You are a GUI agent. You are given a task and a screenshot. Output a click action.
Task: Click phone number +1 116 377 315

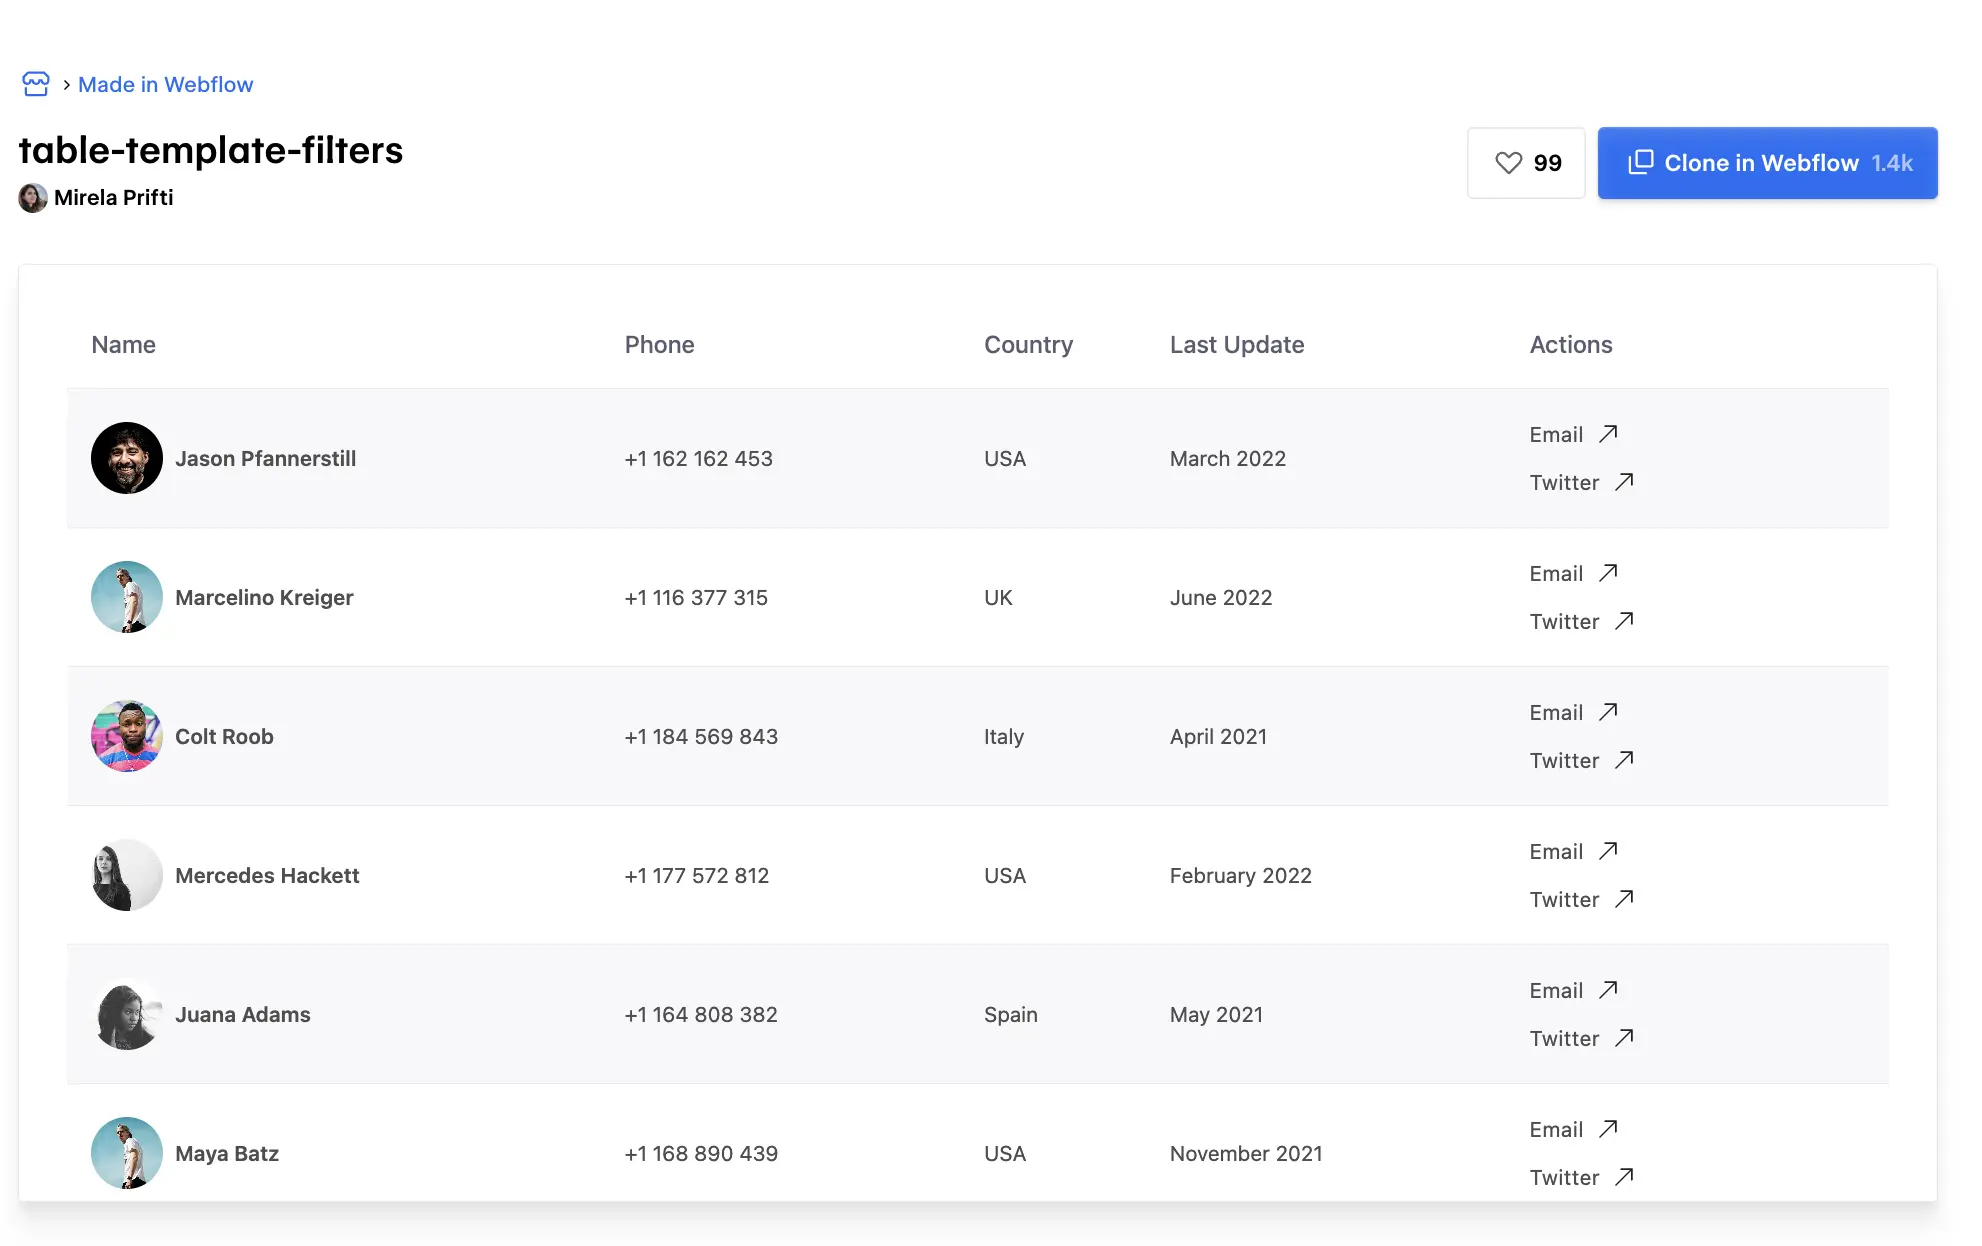pyautogui.click(x=696, y=597)
